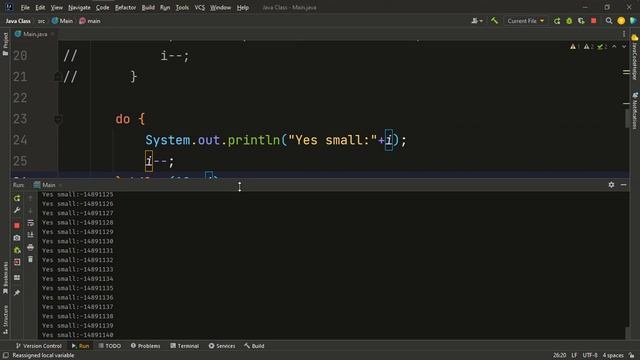Toggle scroll to end of console
The height and width of the screenshot is (360, 640).
(x=30, y=235)
